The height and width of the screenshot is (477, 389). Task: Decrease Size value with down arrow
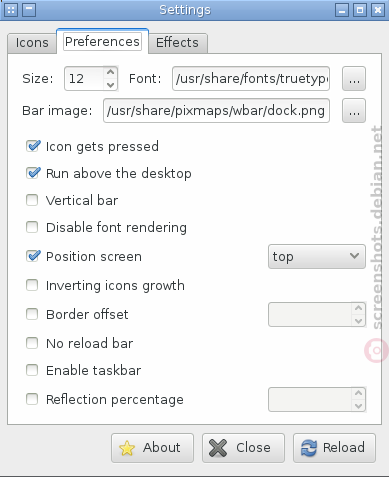[x=110, y=85]
